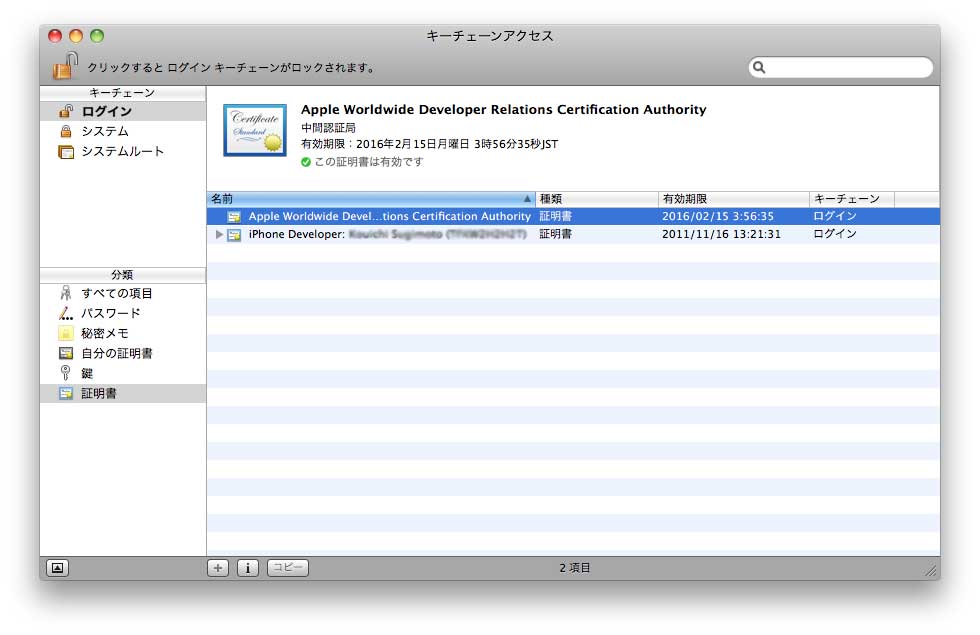The height and width of the screenshot is (635, 980).
Task: Click the info (i) button
Action: (248, 568)
